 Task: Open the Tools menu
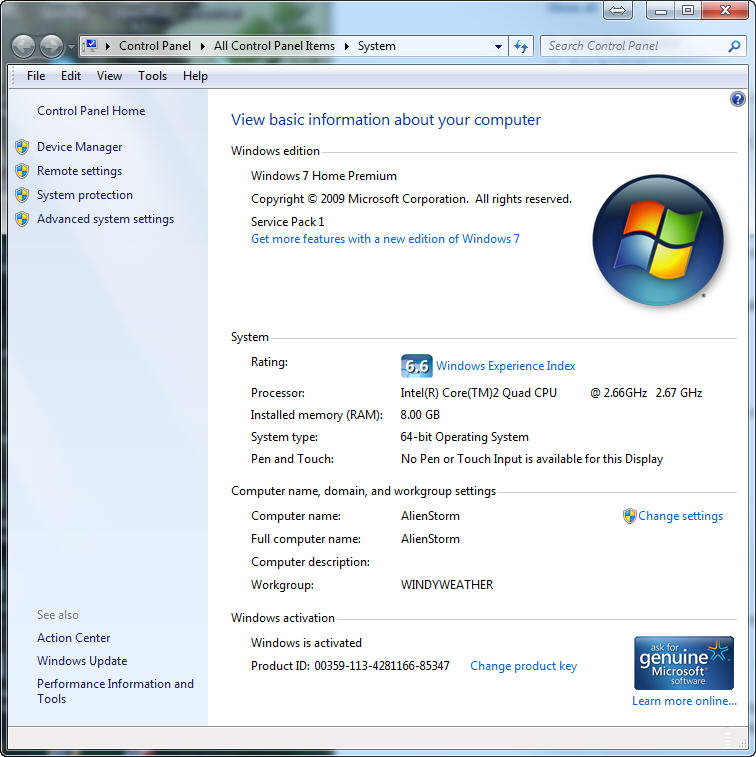point(152,76)
